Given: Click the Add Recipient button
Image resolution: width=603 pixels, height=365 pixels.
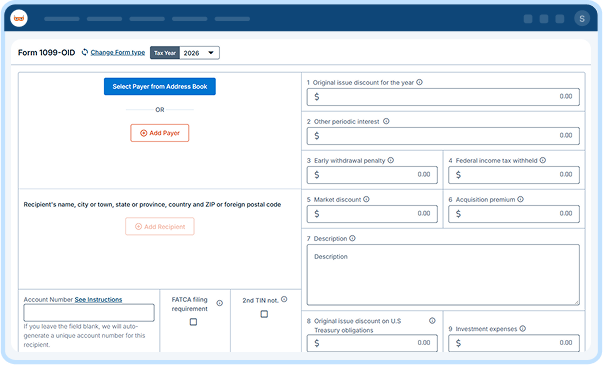Looking at the screenshot, I should tap(160, 227).
